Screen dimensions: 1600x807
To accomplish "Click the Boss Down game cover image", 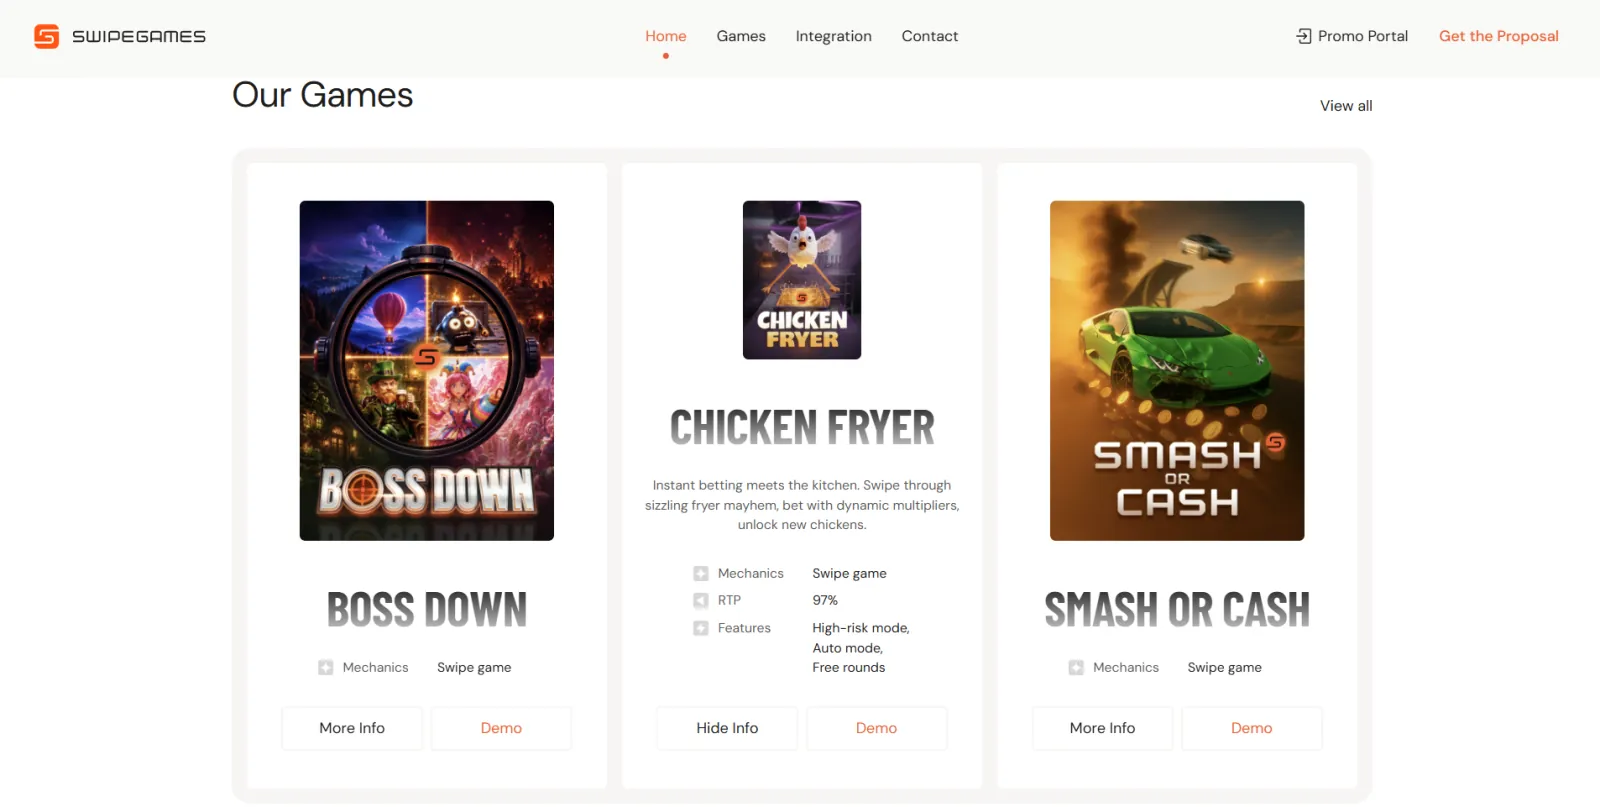I will point(427,371).
